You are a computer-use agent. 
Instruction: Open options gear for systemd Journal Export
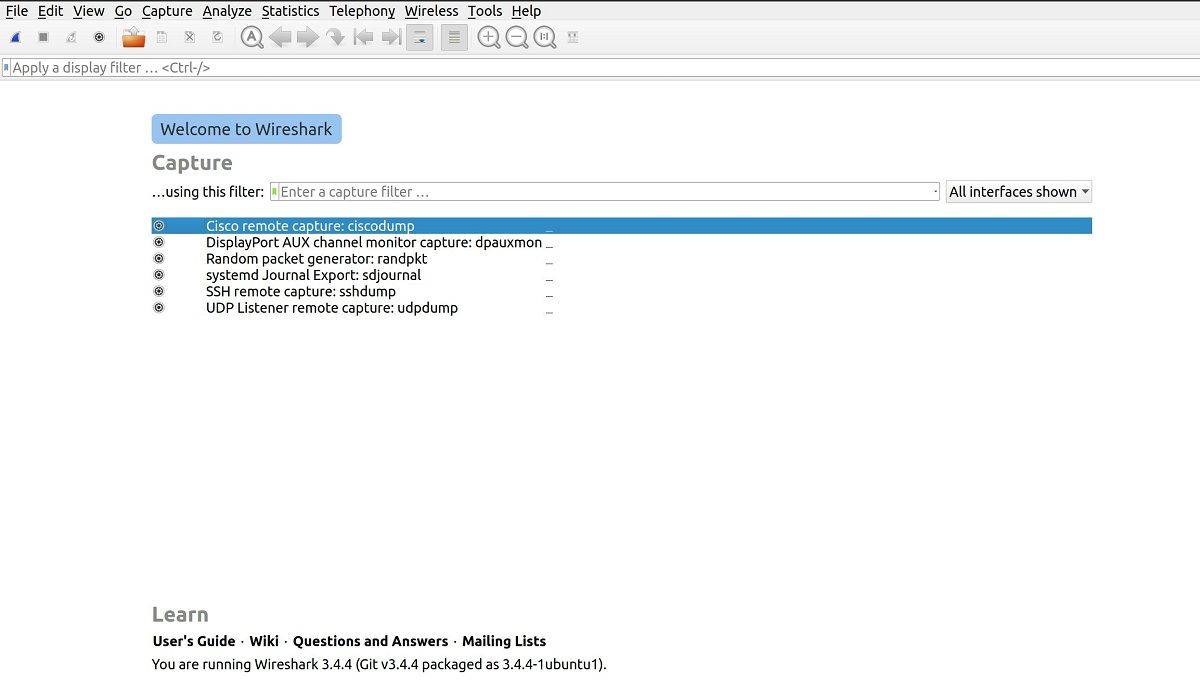click(158, 275)
